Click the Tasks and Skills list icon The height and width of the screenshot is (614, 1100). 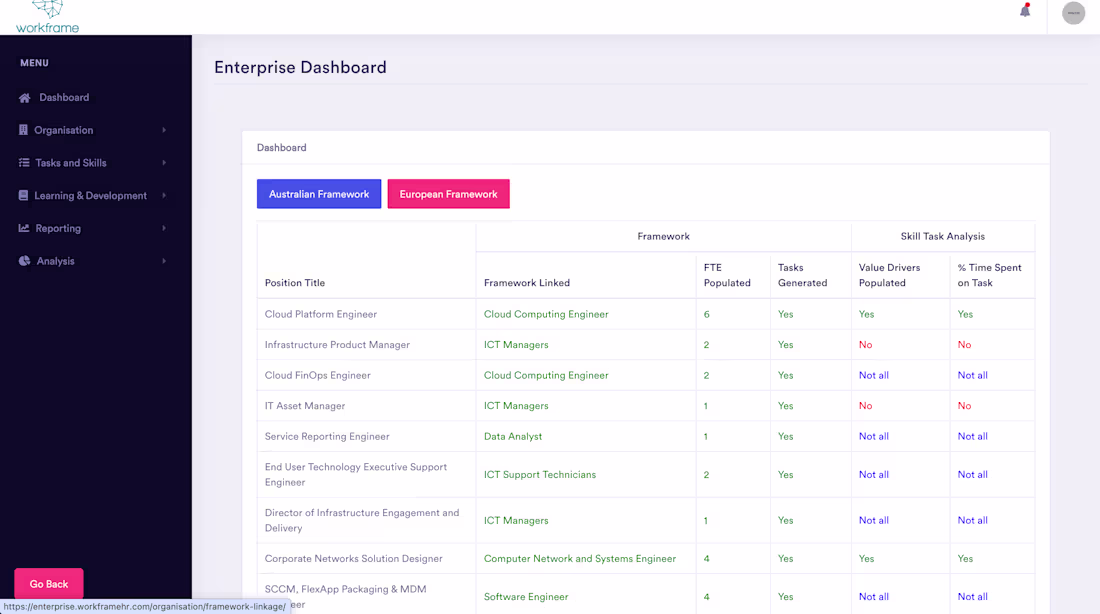22,162
